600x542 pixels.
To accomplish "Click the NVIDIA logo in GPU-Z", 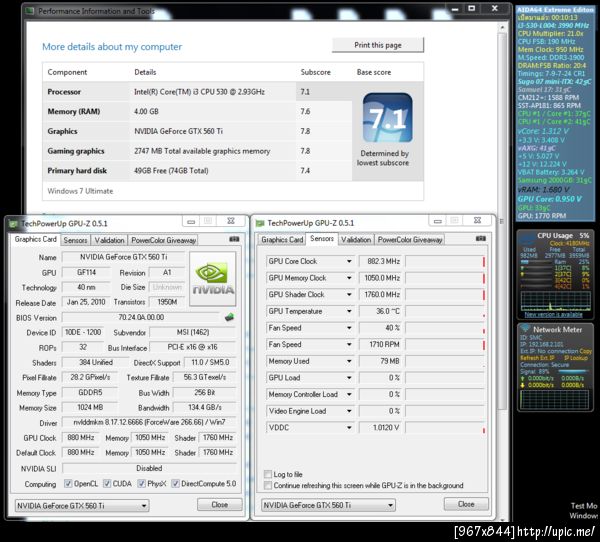I will pos(211,277).
